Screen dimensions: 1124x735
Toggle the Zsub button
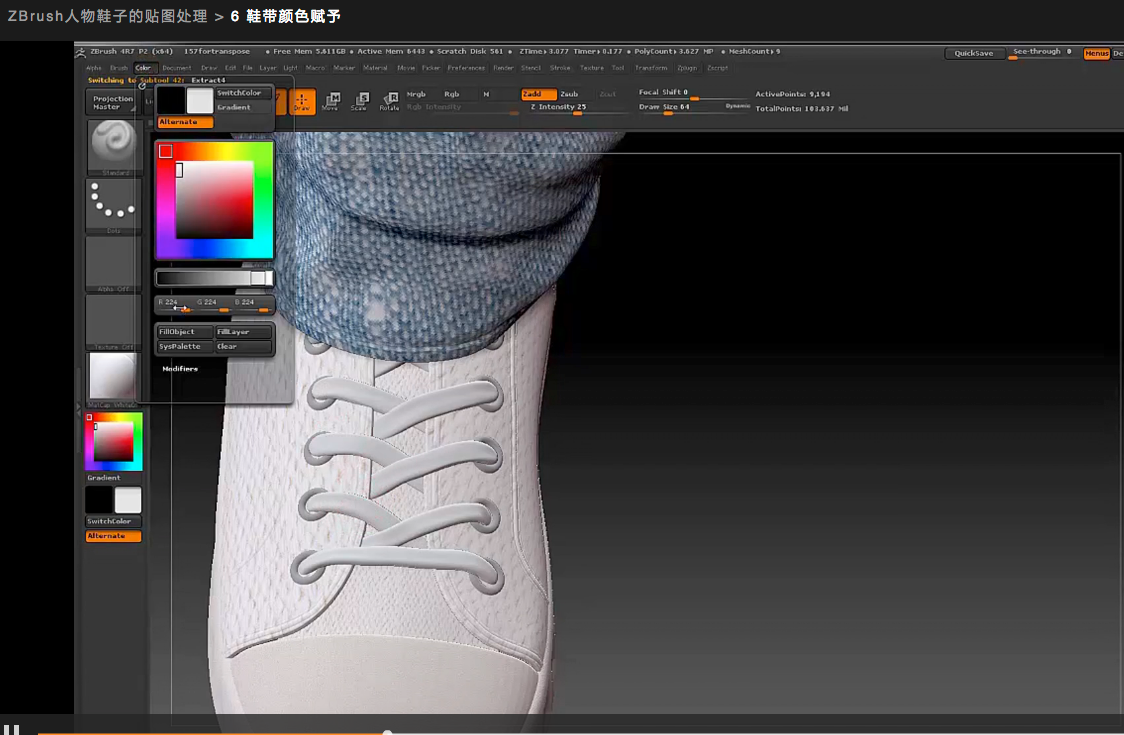click(569, 94)
